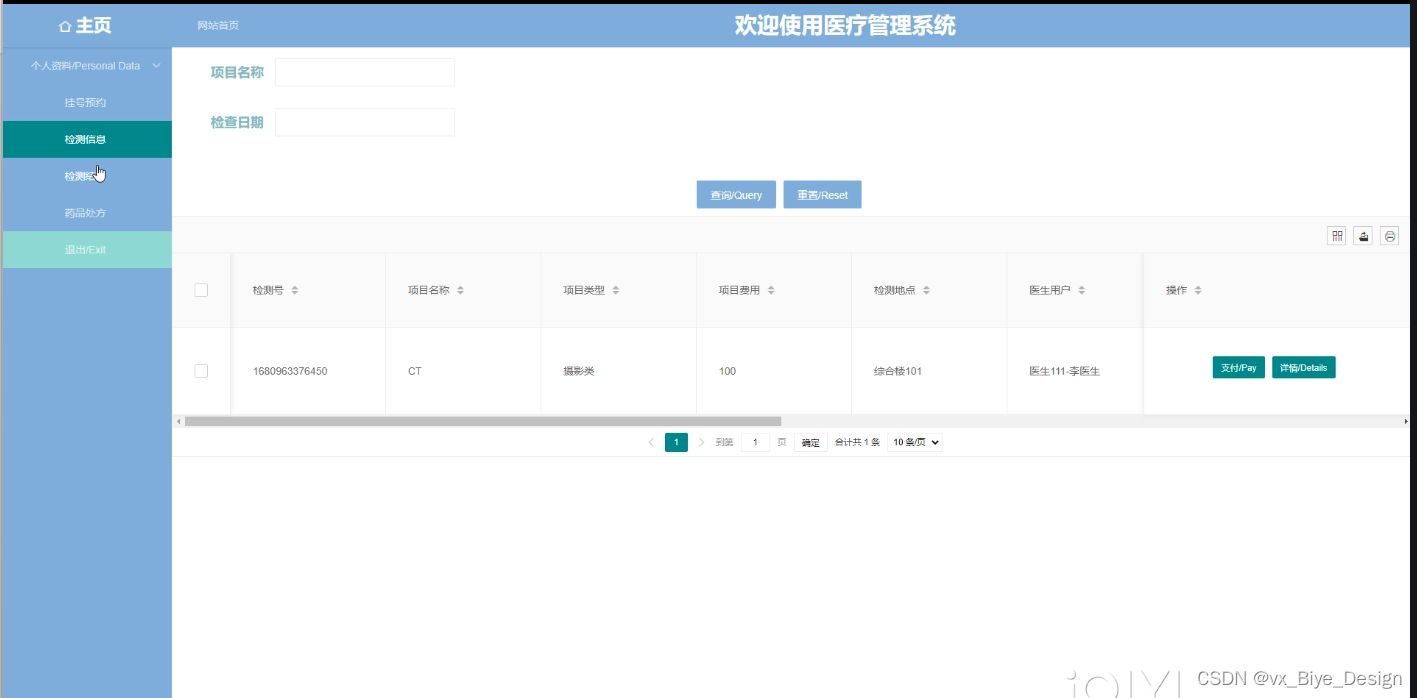The height and width of the screenshot is (698, 1417).
Task: Sort by 操作 column arrows
Action: click(1198, 290)
